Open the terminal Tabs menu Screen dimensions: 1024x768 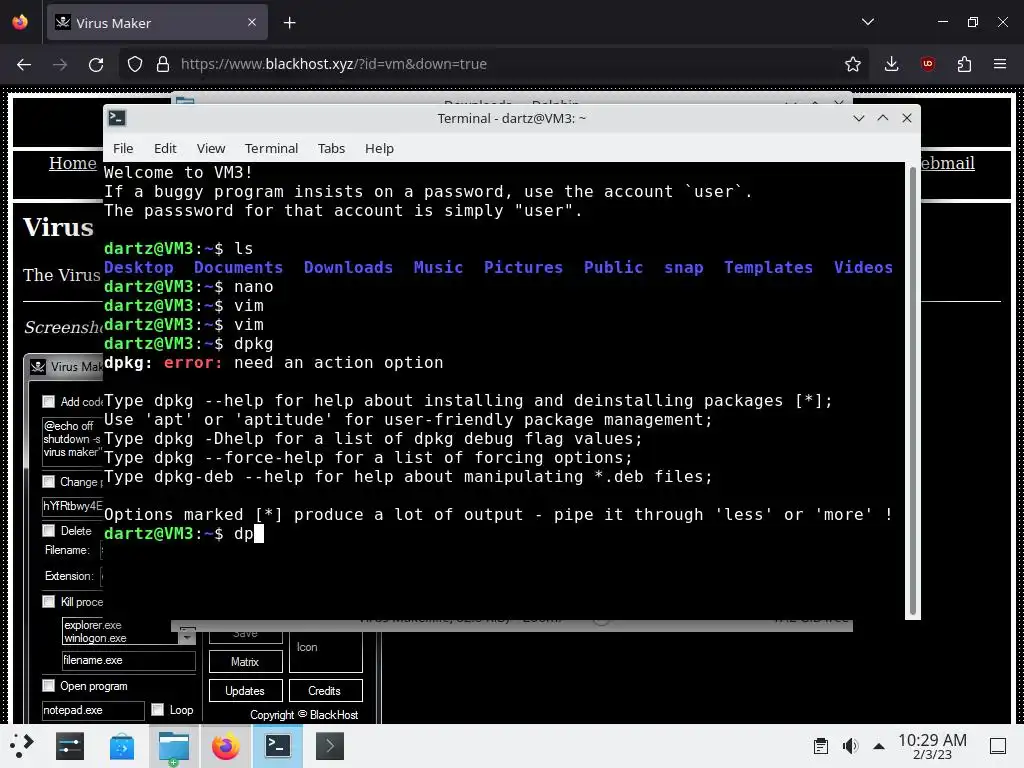(x=331, y=148)
